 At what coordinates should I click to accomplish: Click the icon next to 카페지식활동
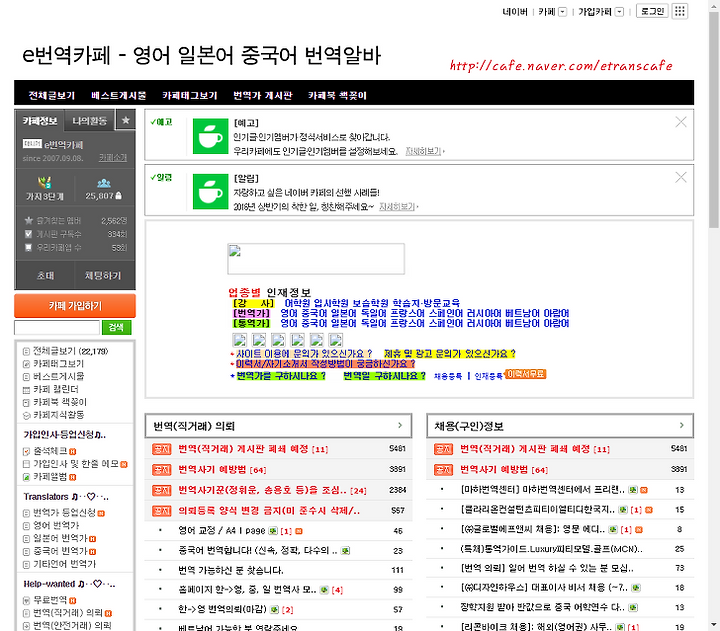click(27, 416)
